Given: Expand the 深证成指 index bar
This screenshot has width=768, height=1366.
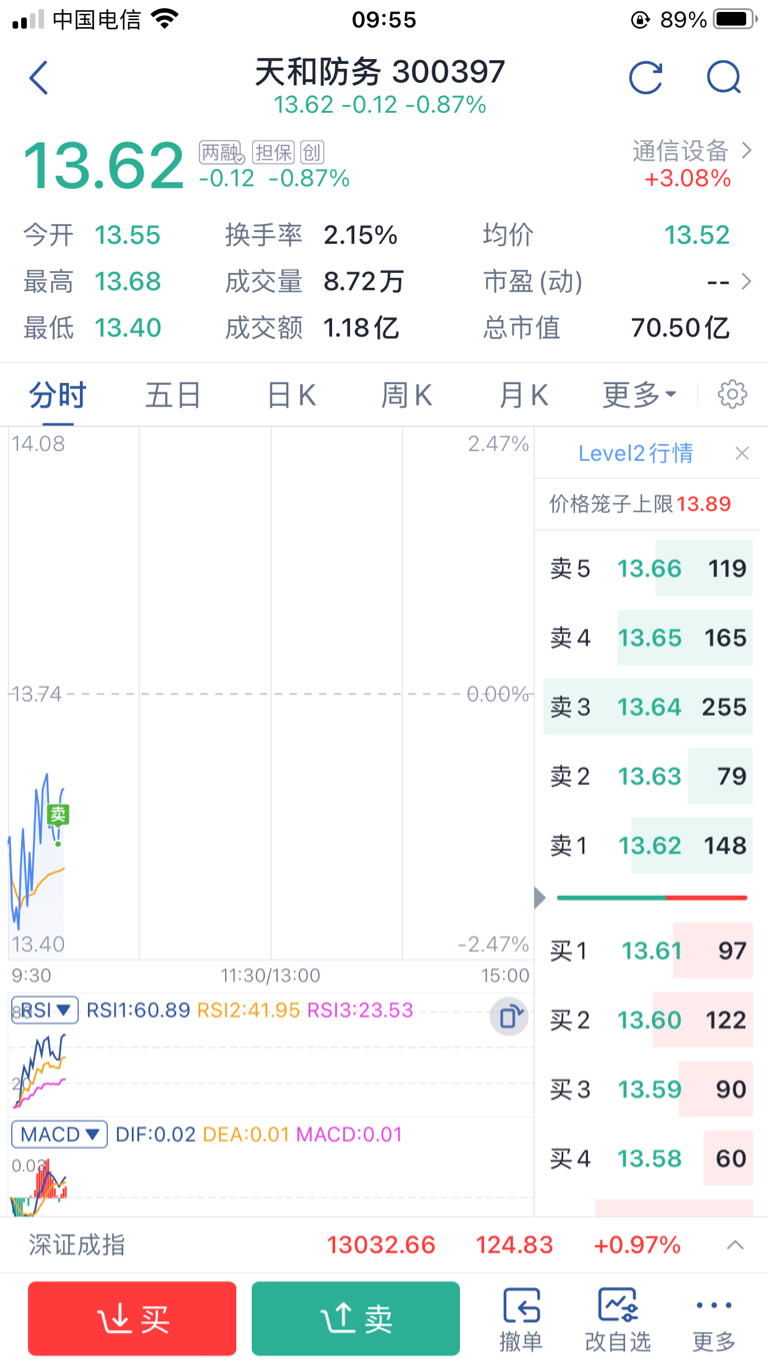Looking at the screenshot, I should click(x=735, y=1245).
